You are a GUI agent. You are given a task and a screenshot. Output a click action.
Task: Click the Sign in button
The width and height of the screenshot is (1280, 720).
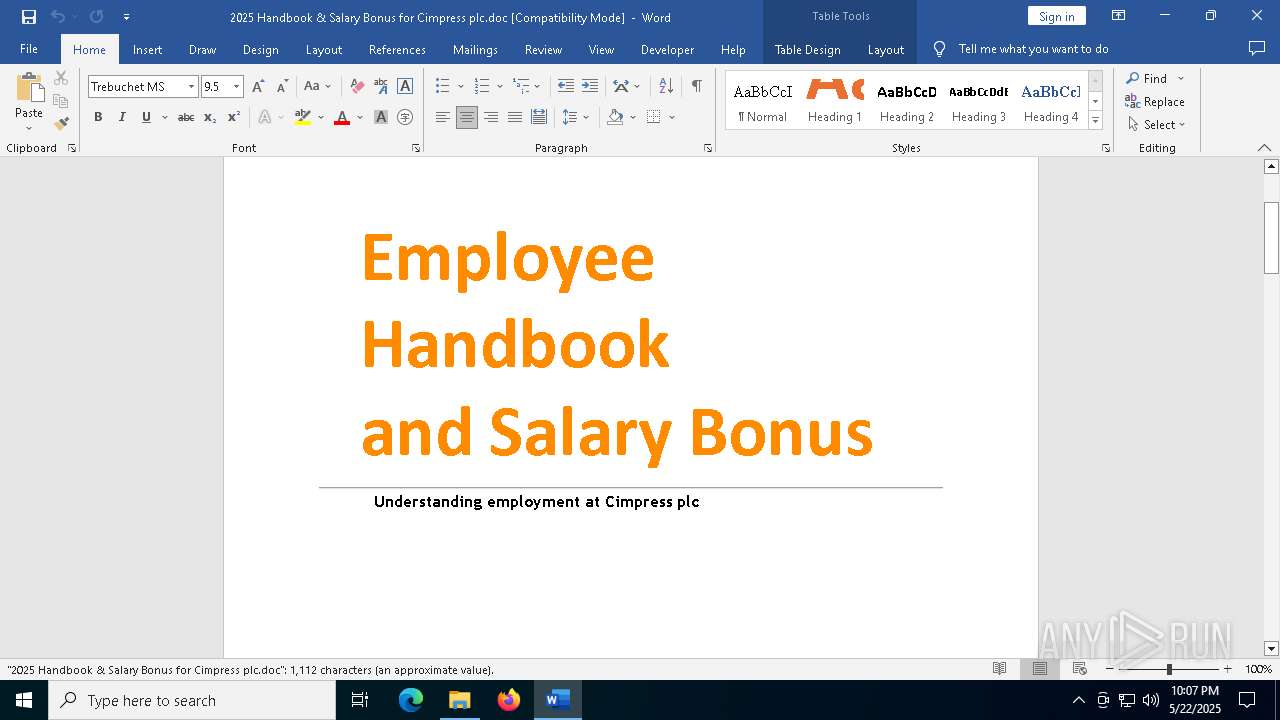(x=1056, y=16)
